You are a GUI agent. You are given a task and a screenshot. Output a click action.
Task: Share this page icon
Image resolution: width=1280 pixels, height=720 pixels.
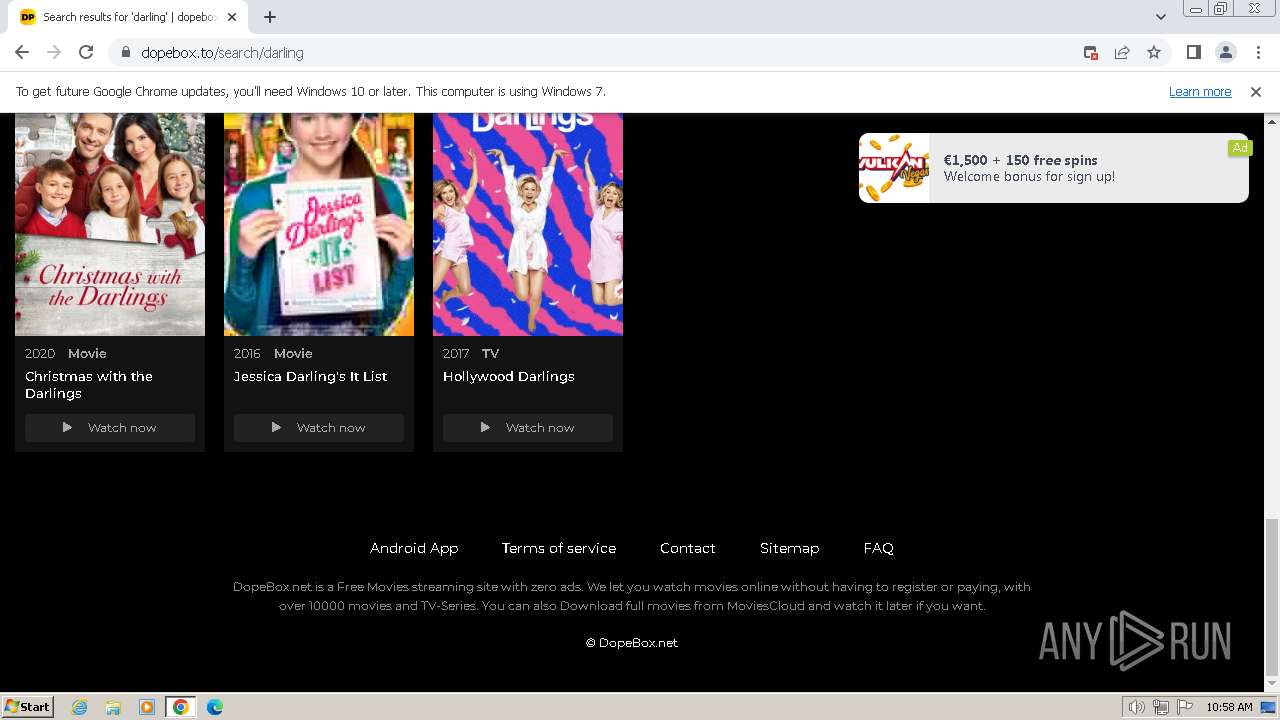(x=1122, y=52)
